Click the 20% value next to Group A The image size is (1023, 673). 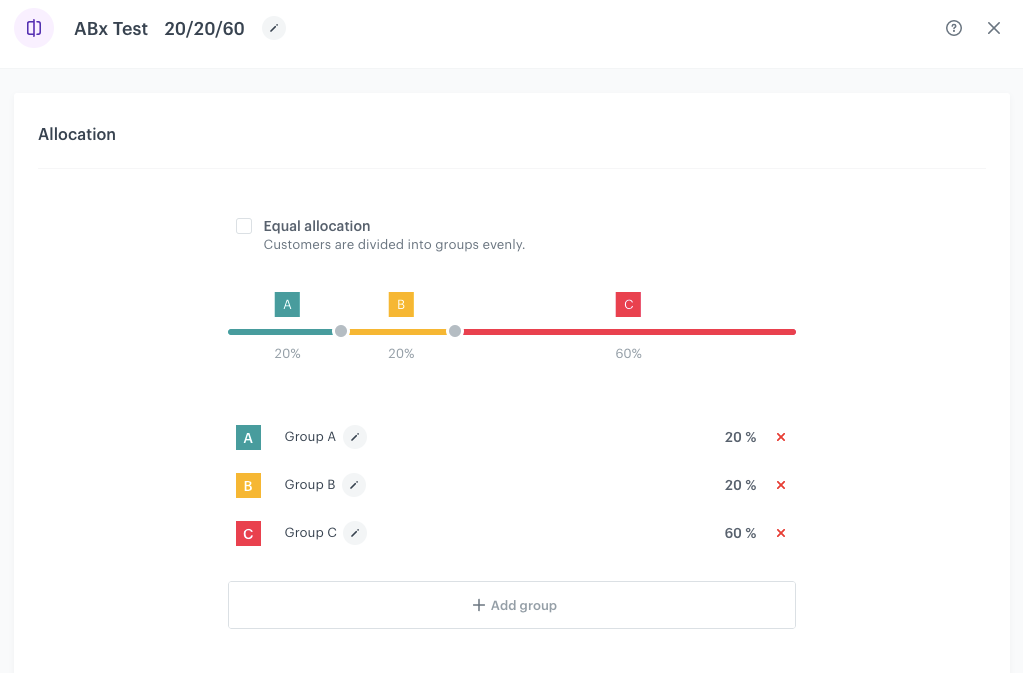tap(739, 437)
